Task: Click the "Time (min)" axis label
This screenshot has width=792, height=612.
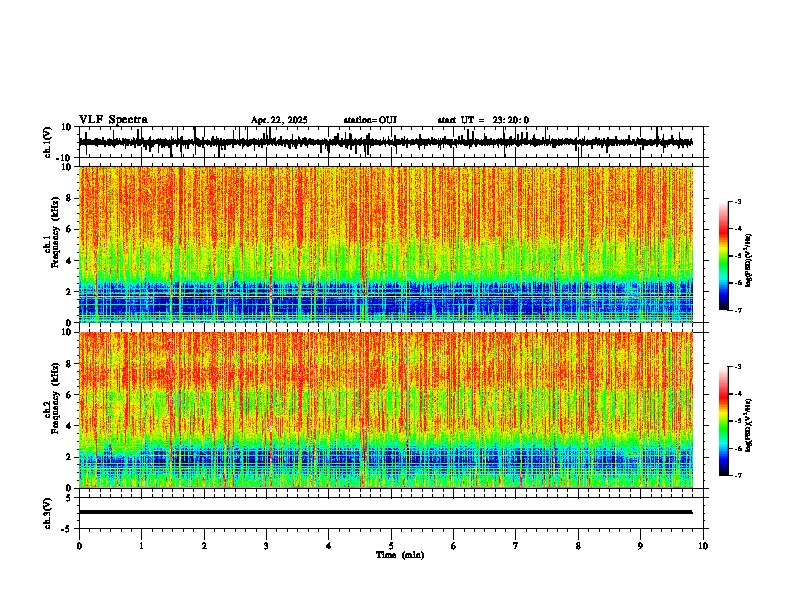Action: point(400,555)
